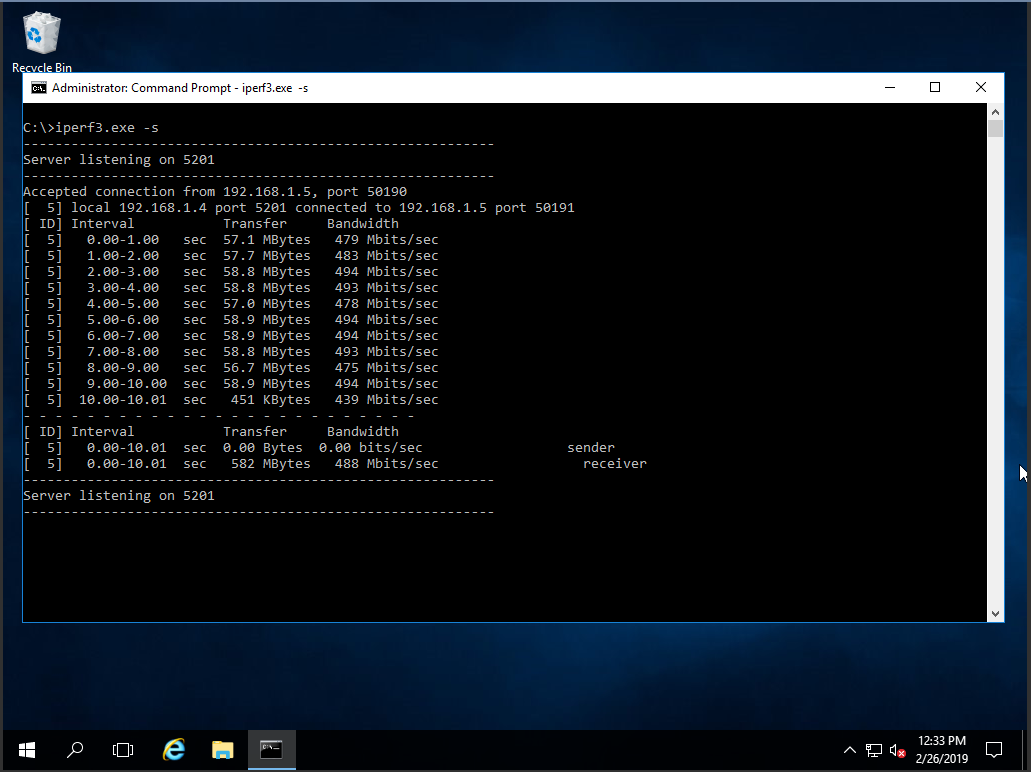Click the Command Prompt title bar icon
Screen dimensions: 1031x772
click(39, 88)
